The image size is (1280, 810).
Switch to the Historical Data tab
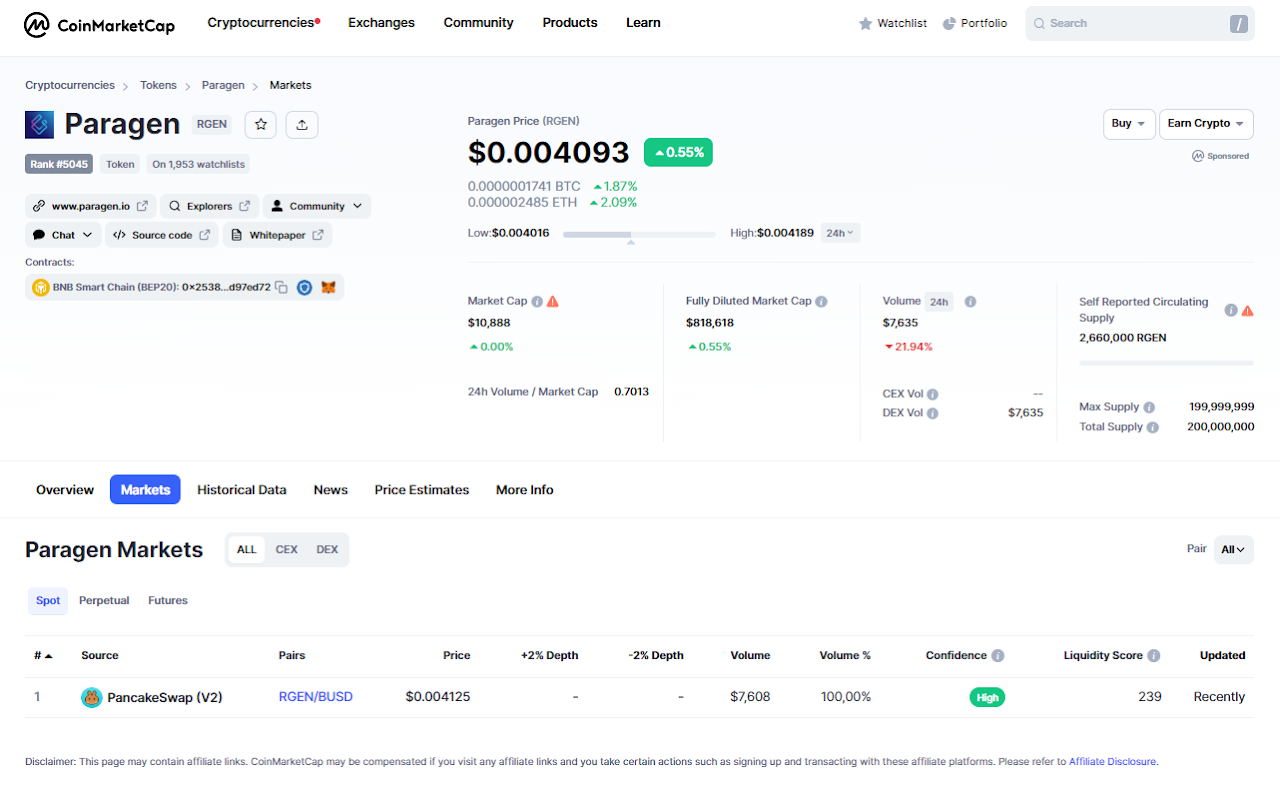(x=242, y=490)
